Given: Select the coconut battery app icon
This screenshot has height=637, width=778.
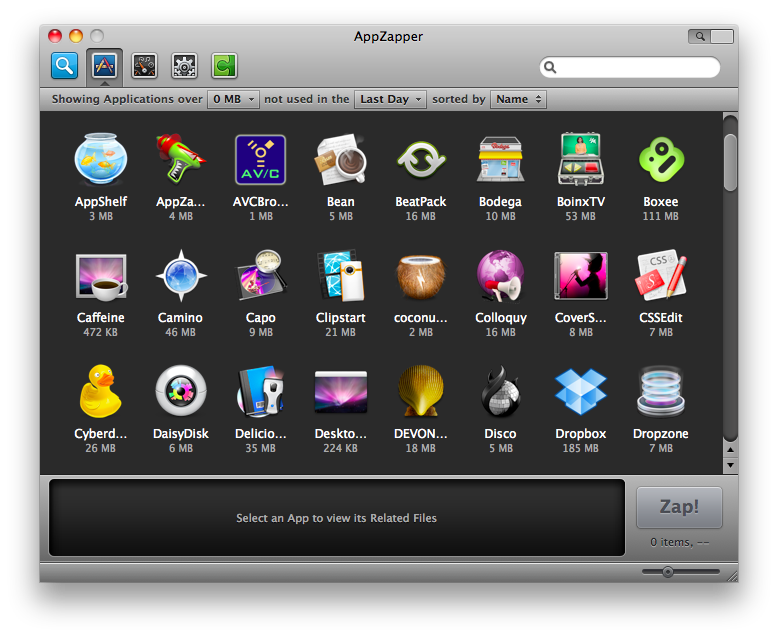Looking at the screenshot, I should pos(421,277).
